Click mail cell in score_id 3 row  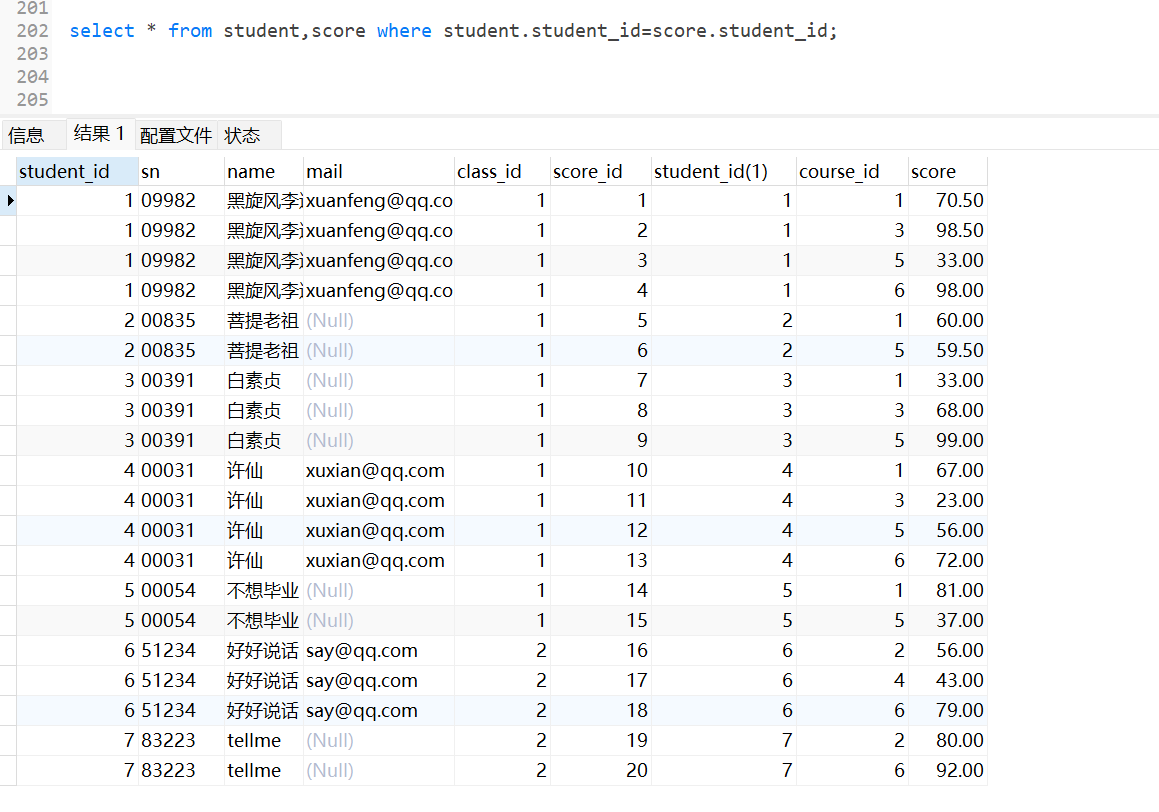click(378, 260)
